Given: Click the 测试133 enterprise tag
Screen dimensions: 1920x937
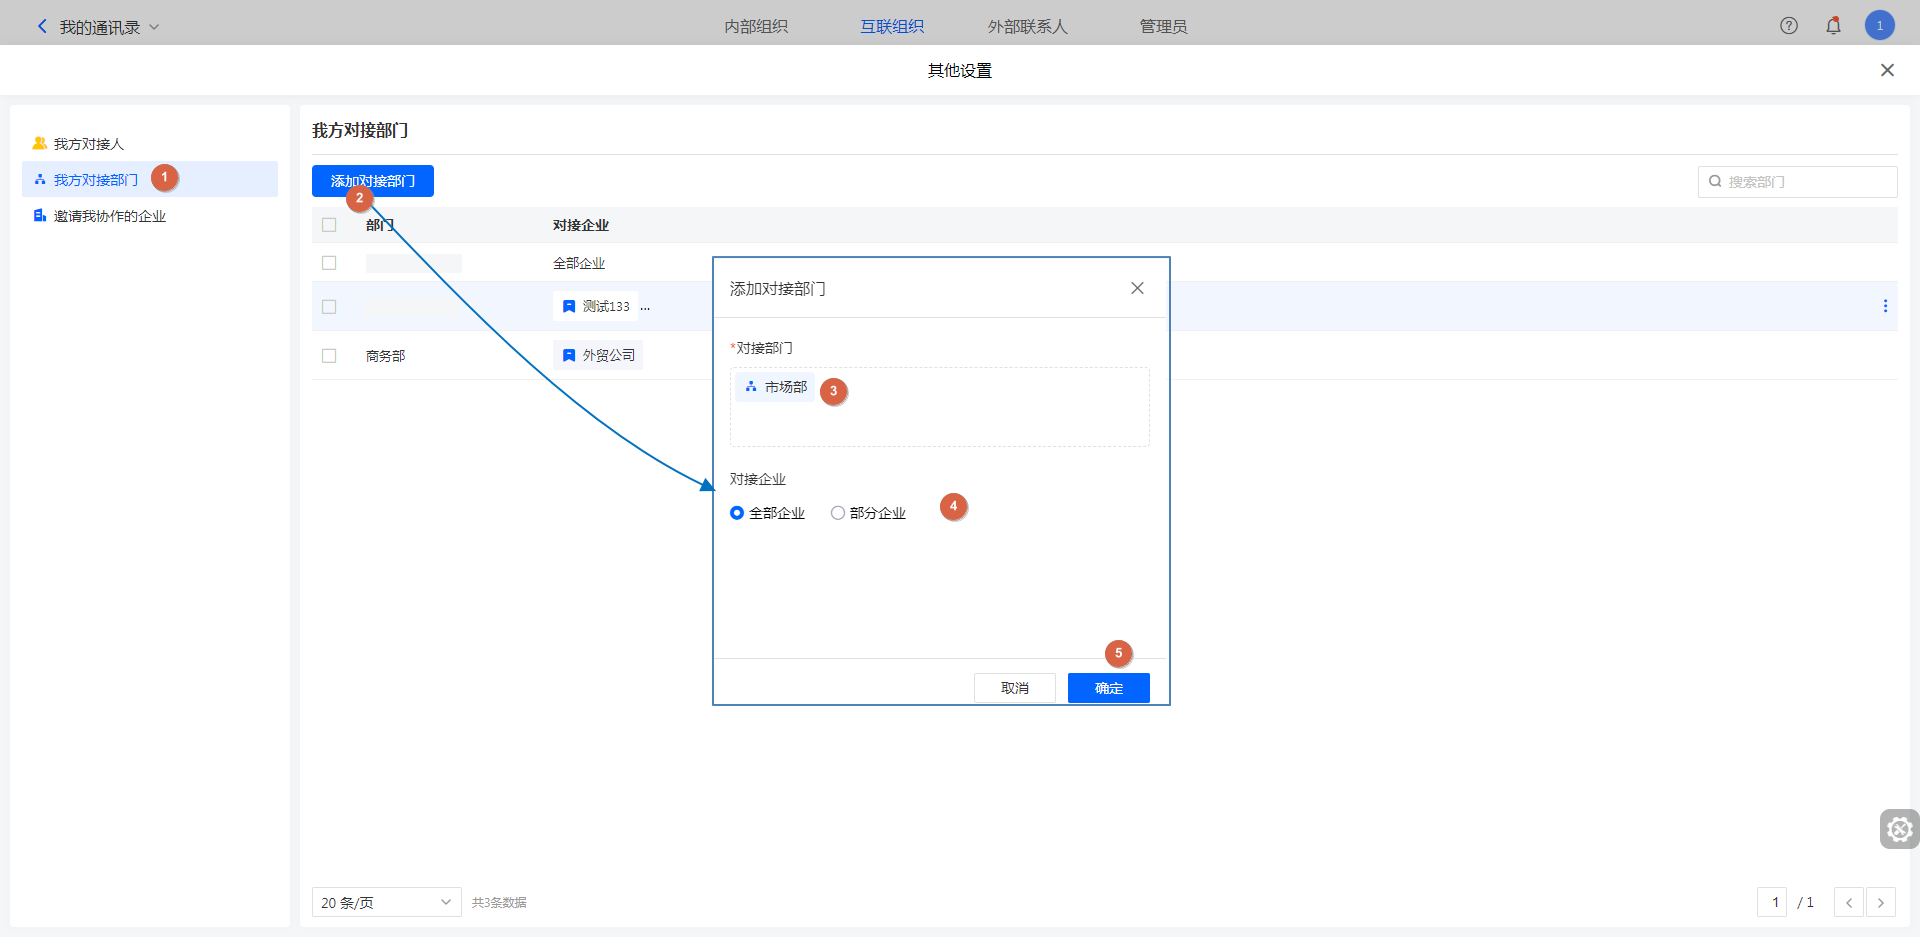Looking at the screenshot, I should (x=596, y=306).
